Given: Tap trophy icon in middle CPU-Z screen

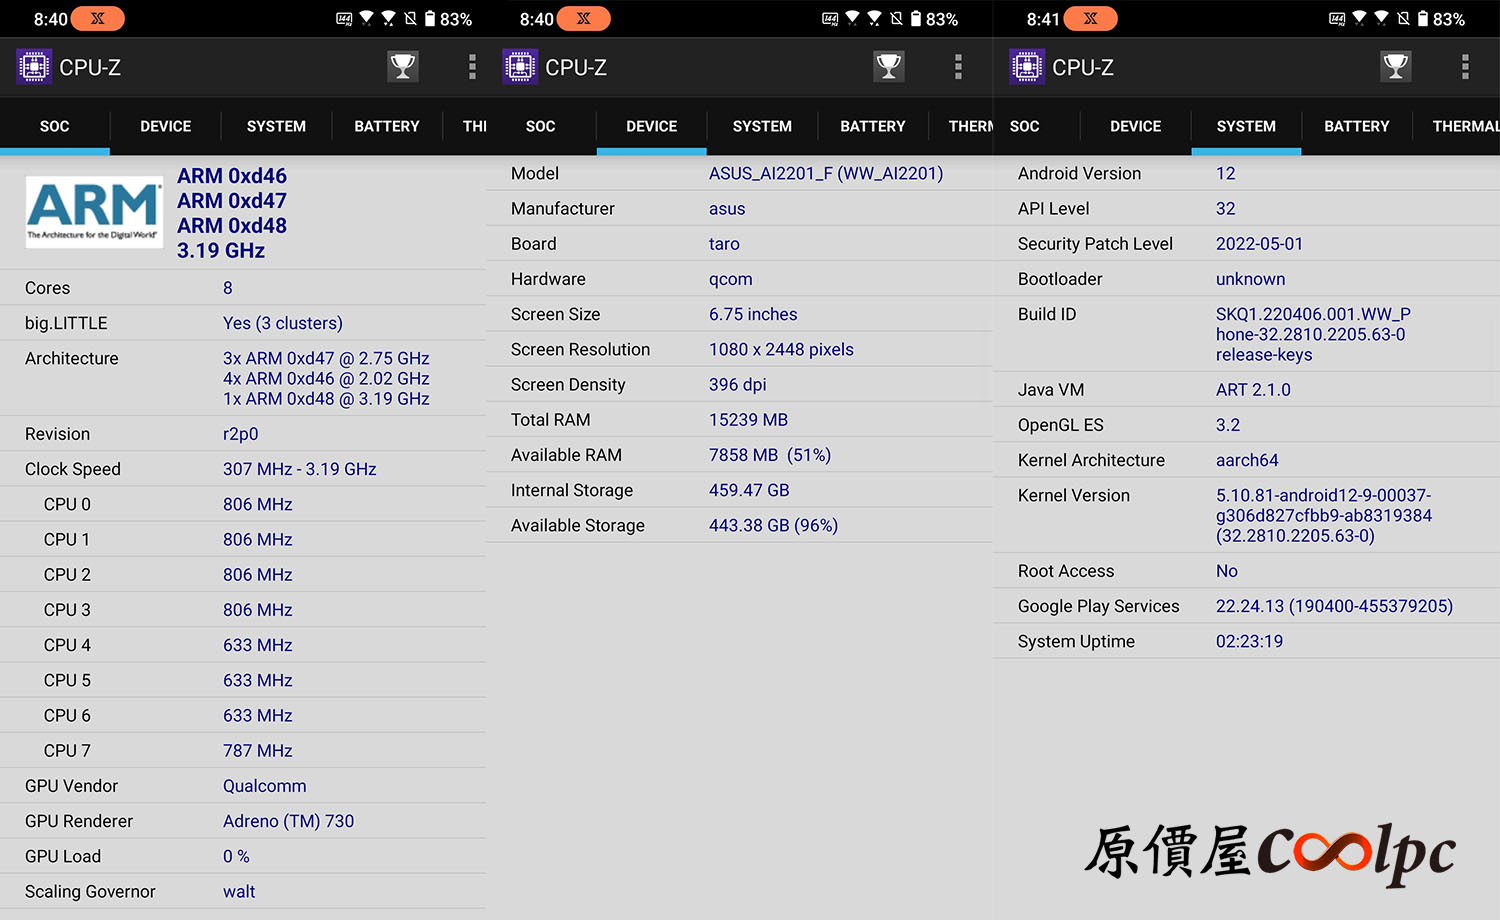Looking at the screenshot, I should [x=889, y=67].
